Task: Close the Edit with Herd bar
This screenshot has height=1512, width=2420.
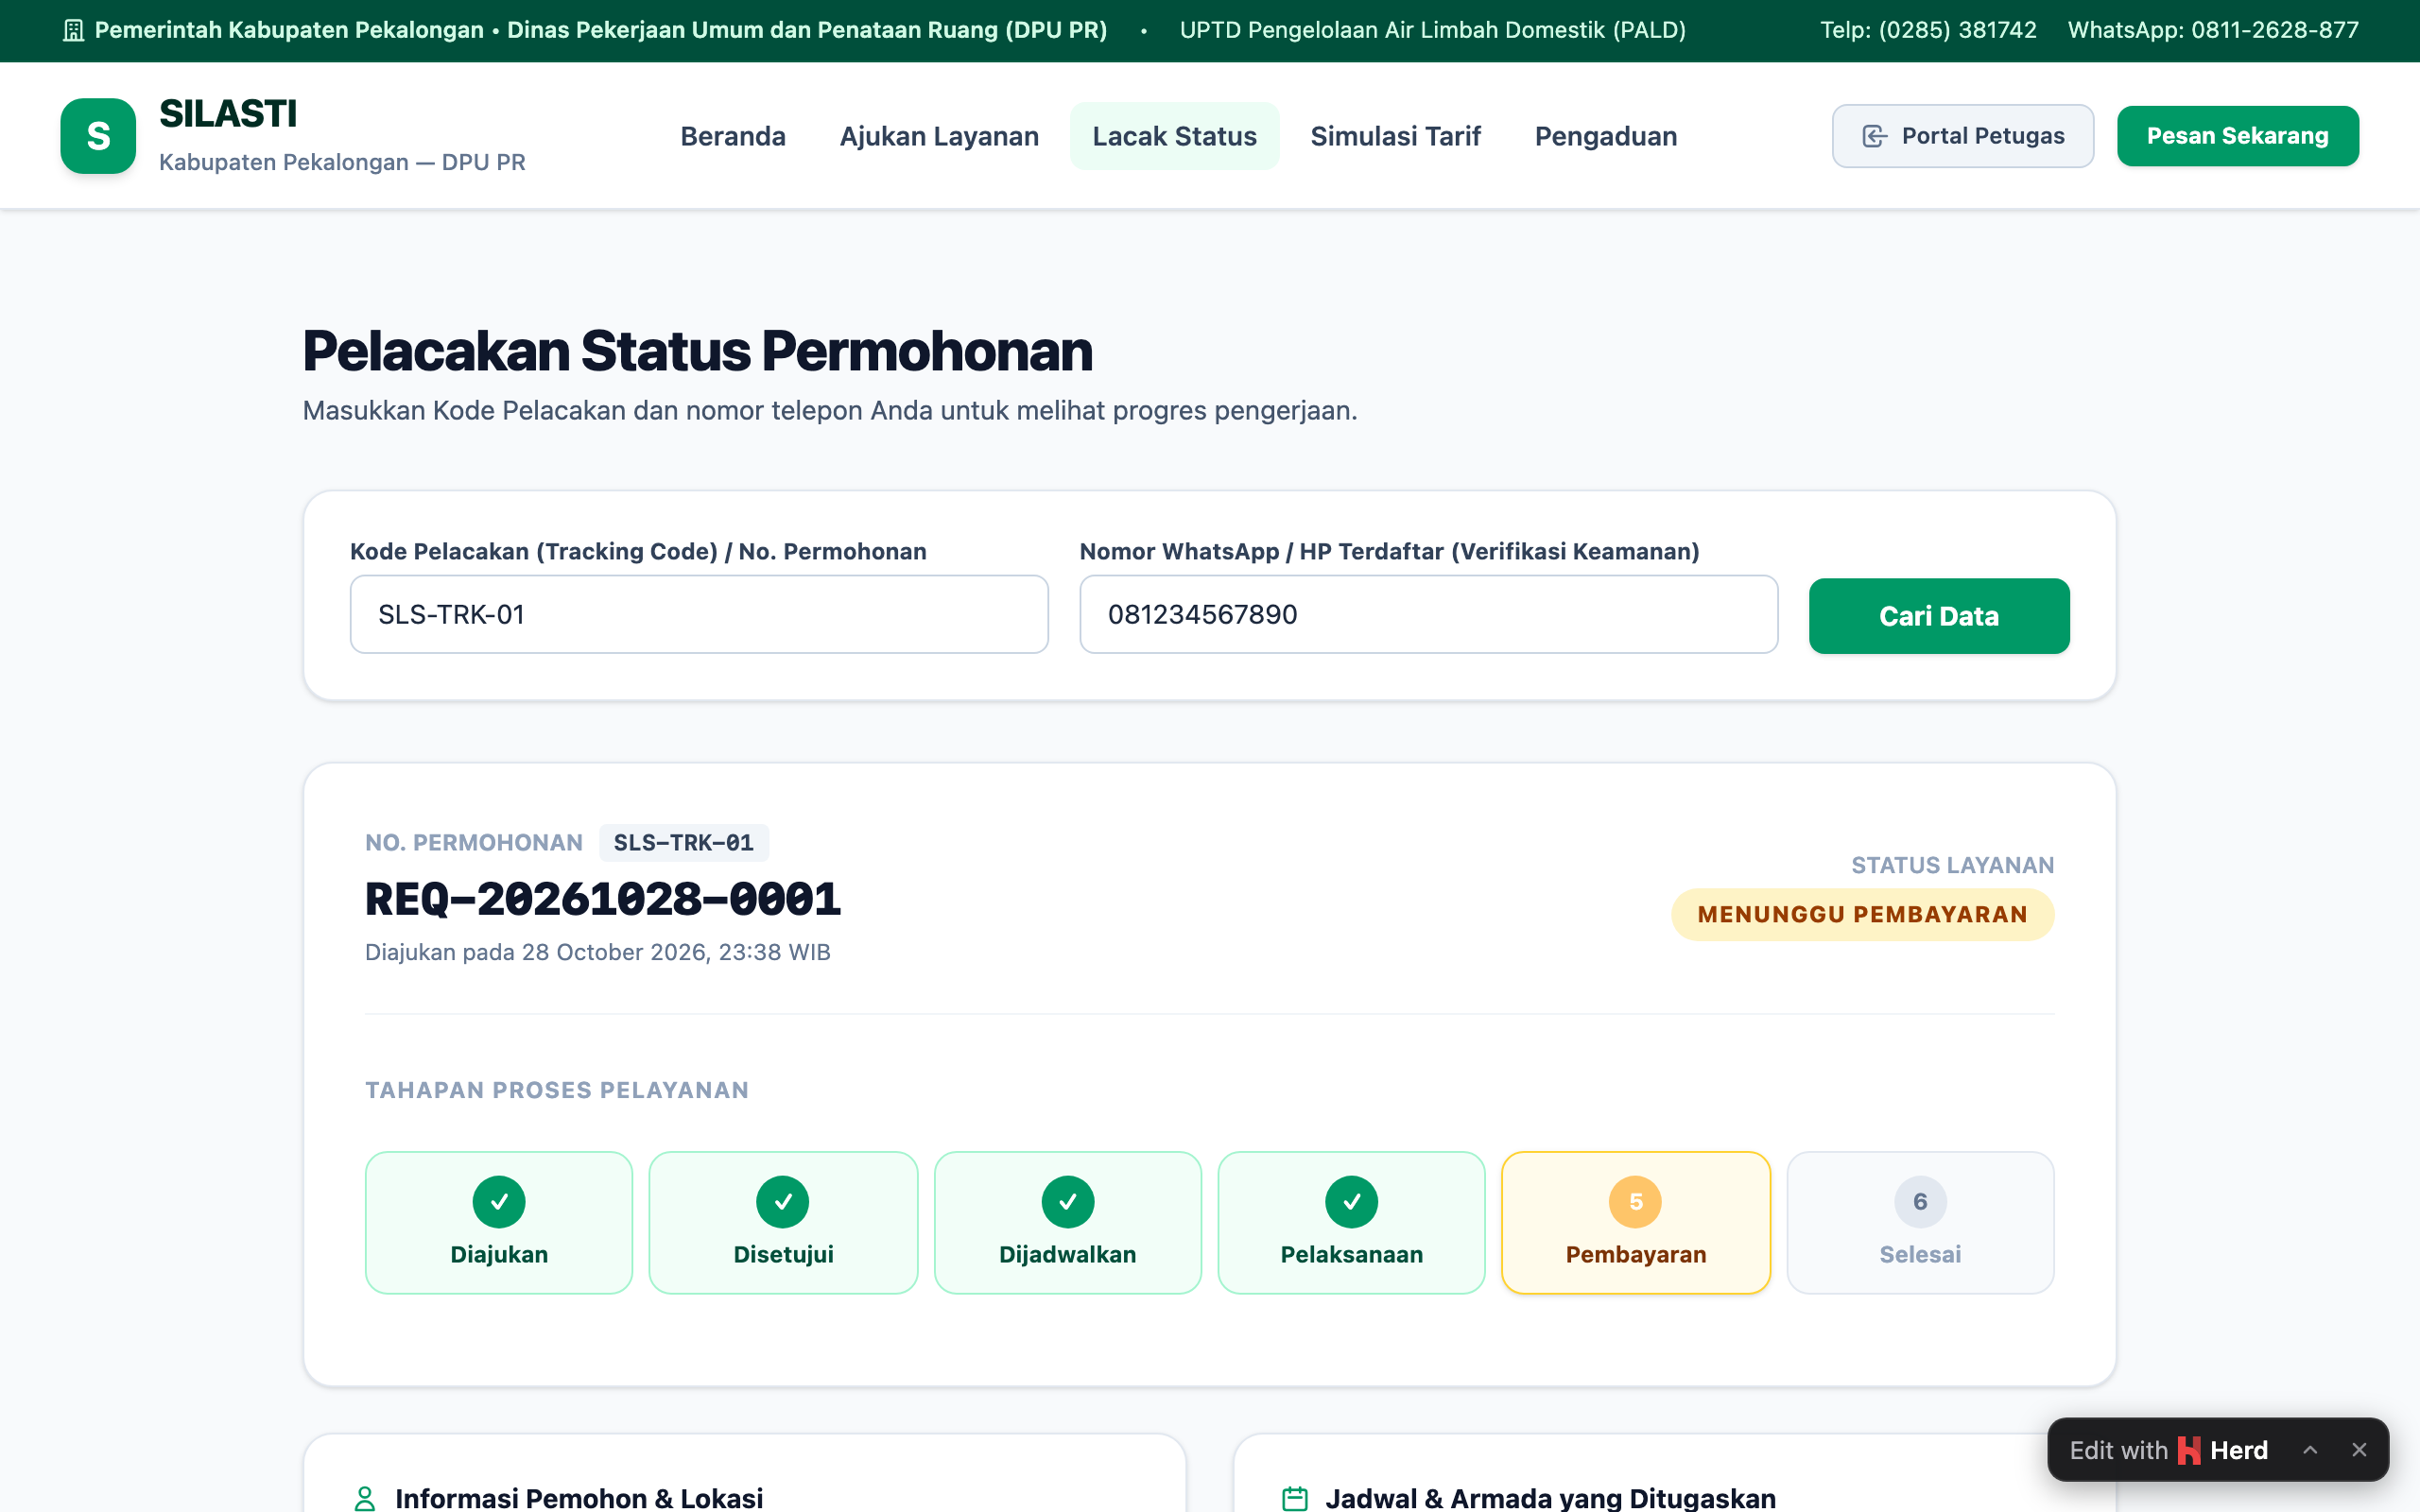Action: click(2359, 1450)
